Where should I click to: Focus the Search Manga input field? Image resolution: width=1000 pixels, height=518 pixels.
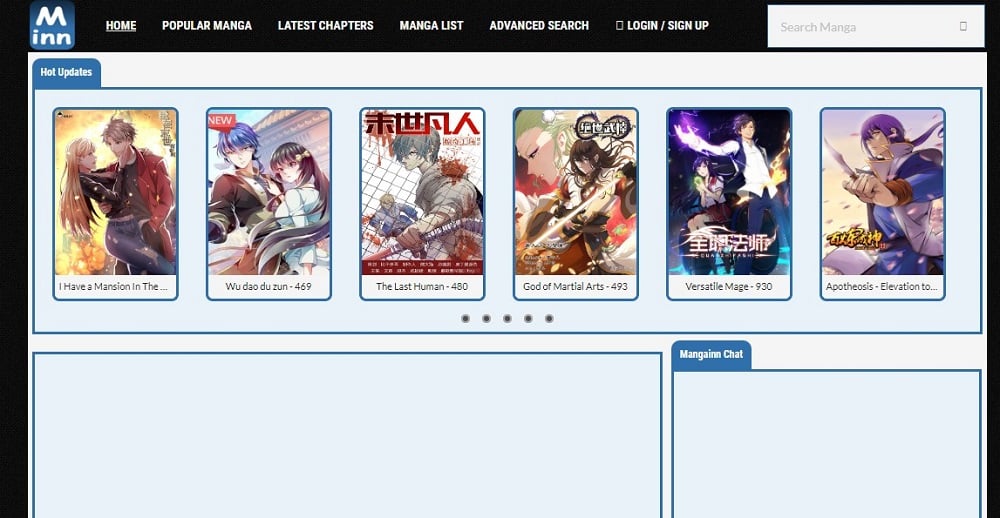pos(876,26)
